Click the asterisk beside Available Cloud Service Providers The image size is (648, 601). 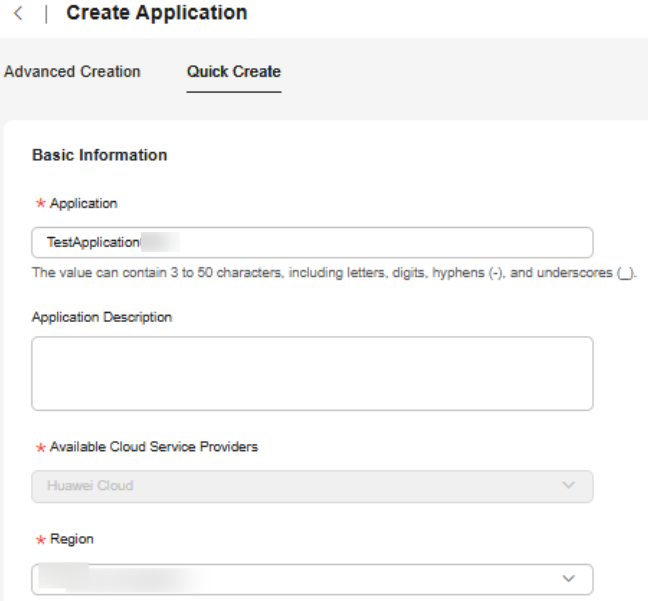pos(40,448)
